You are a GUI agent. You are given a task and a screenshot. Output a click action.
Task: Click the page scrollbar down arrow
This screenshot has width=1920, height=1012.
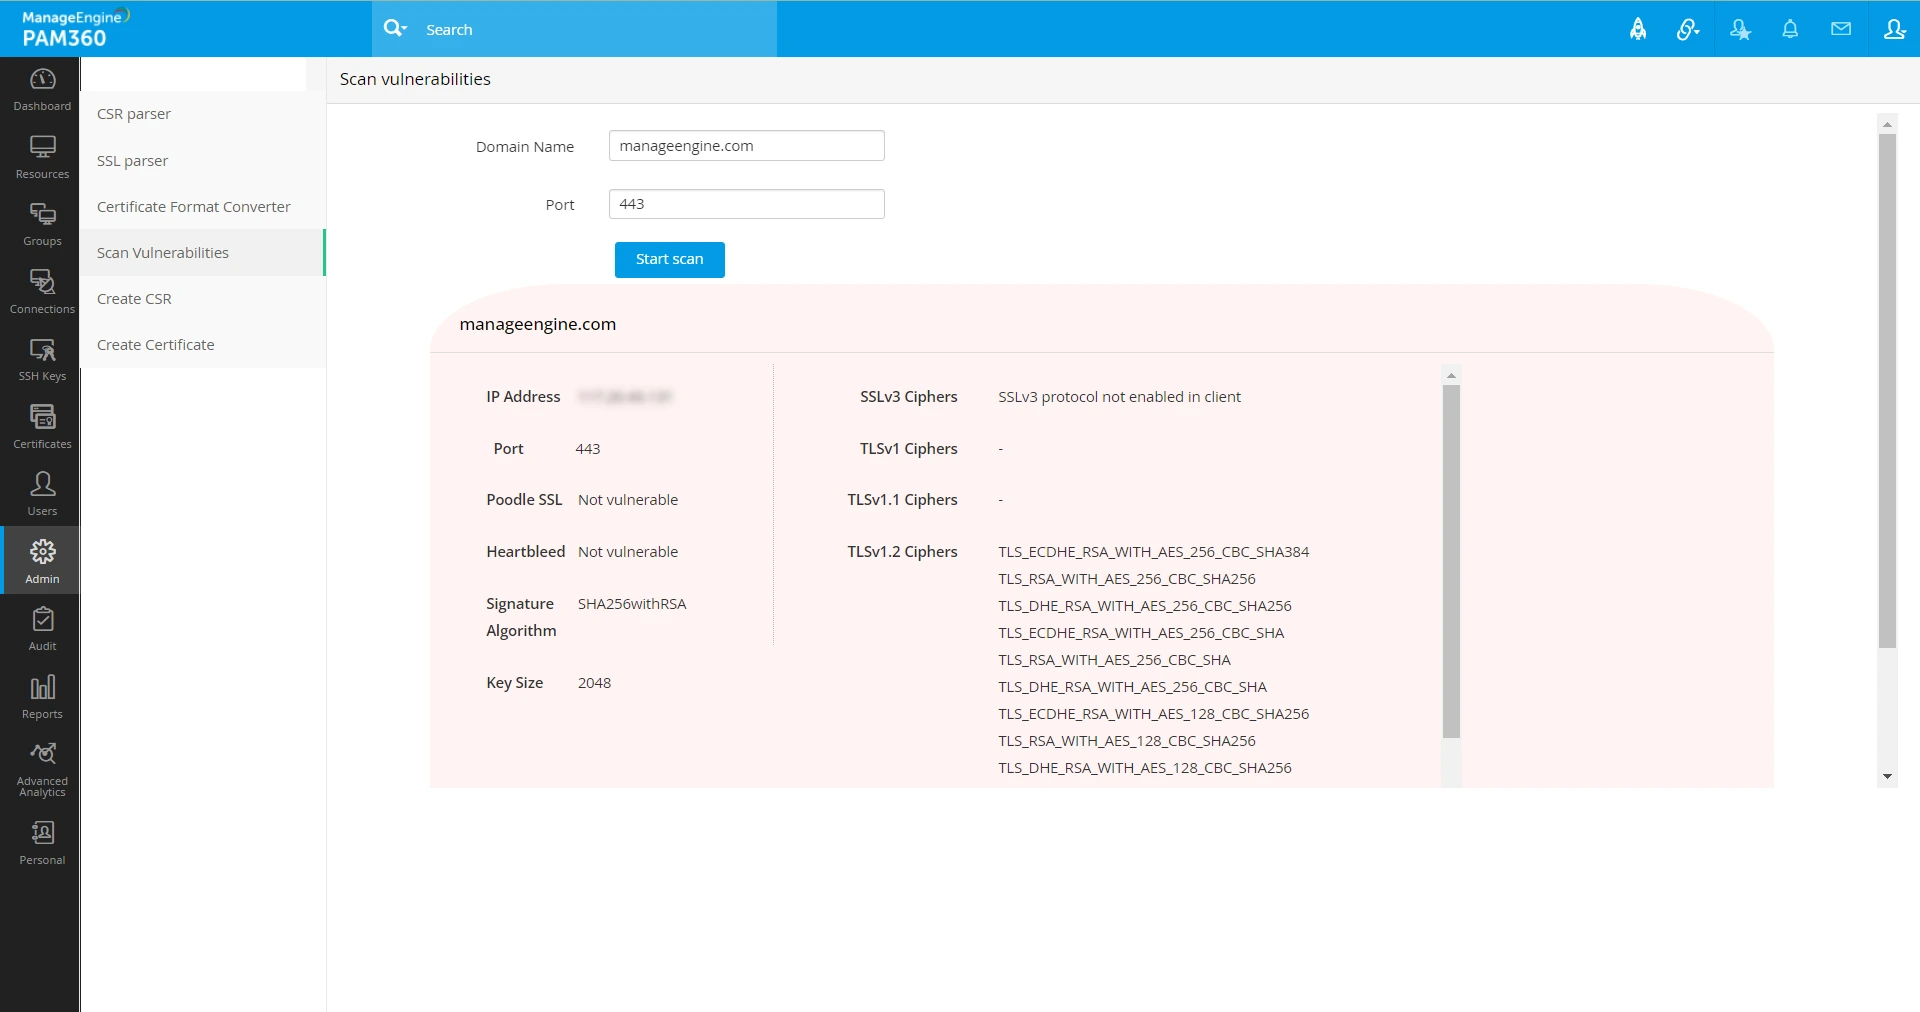pos(1887,777)
